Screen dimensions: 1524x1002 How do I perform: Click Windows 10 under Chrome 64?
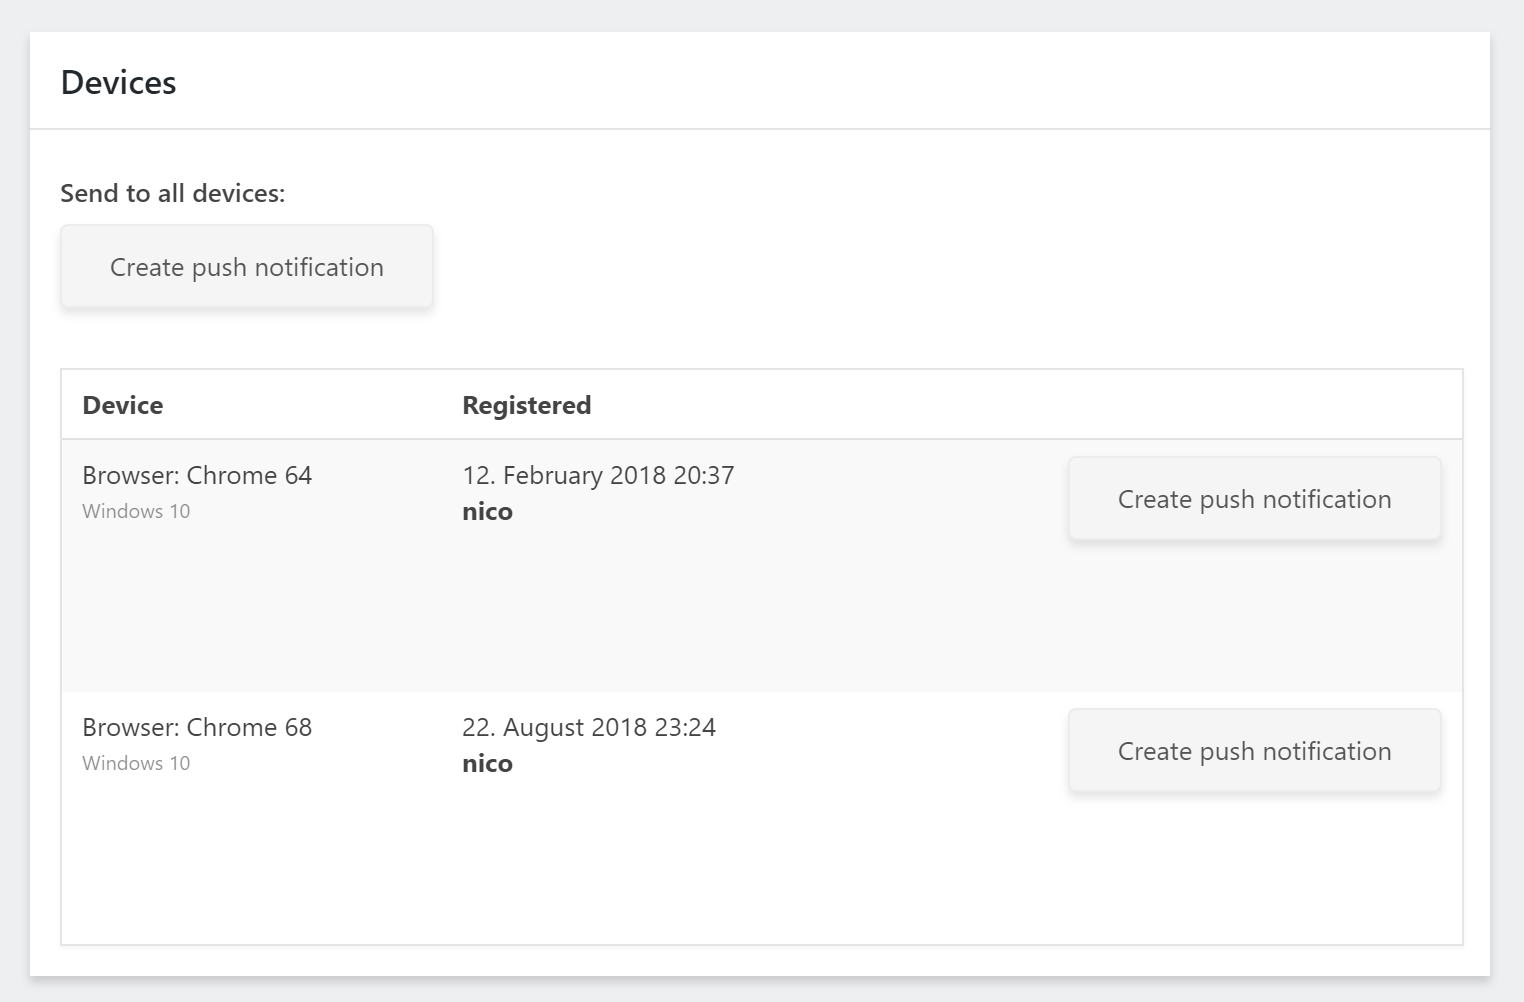click(136, 511)
